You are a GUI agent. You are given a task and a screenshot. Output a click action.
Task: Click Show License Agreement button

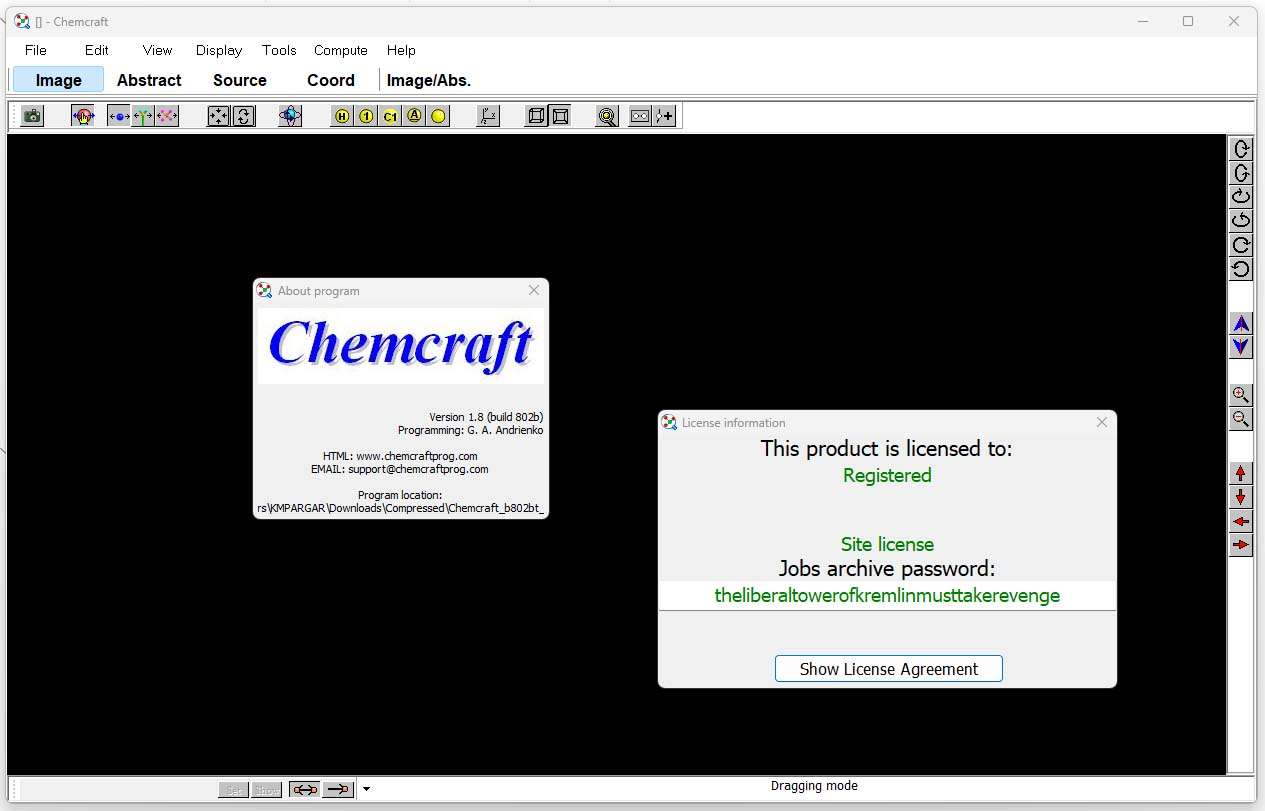point(888,669)
